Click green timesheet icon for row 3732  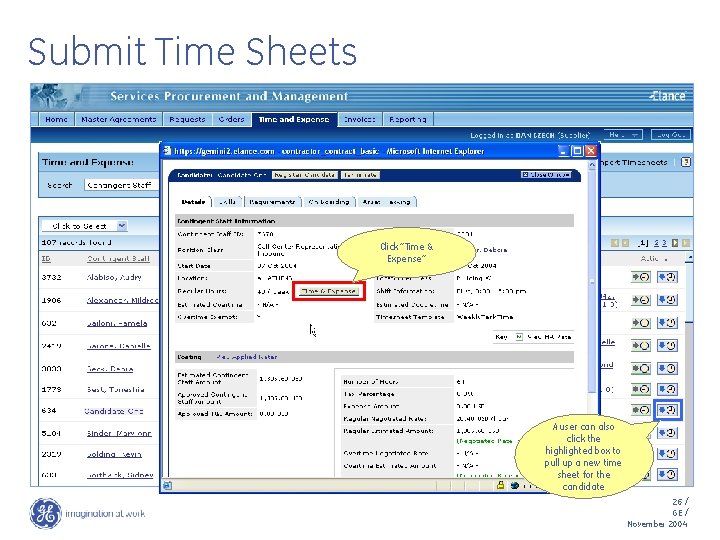[x=641, y=277]
